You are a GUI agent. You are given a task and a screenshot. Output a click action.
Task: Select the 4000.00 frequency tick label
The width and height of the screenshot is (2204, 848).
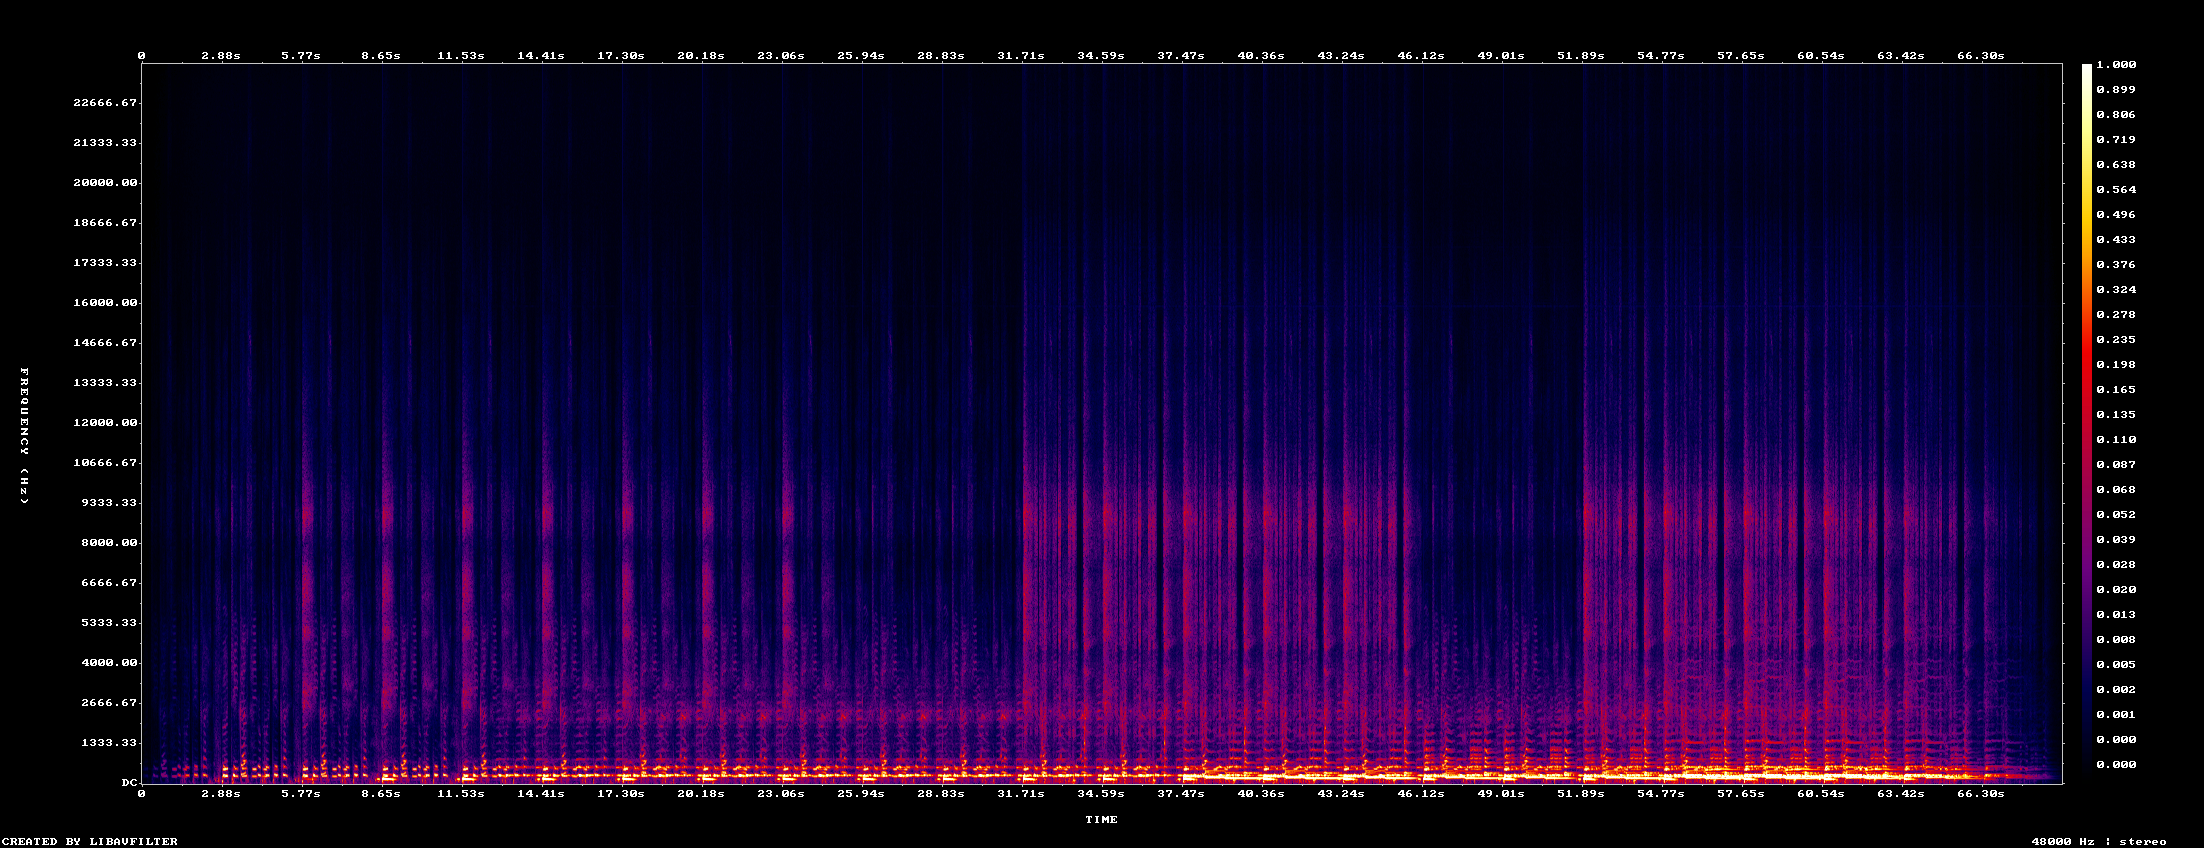tap(109, 663)
